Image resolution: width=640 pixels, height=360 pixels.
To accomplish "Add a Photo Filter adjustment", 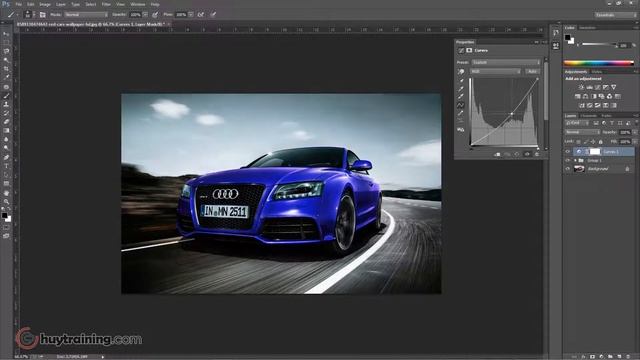I will point(601,96).
